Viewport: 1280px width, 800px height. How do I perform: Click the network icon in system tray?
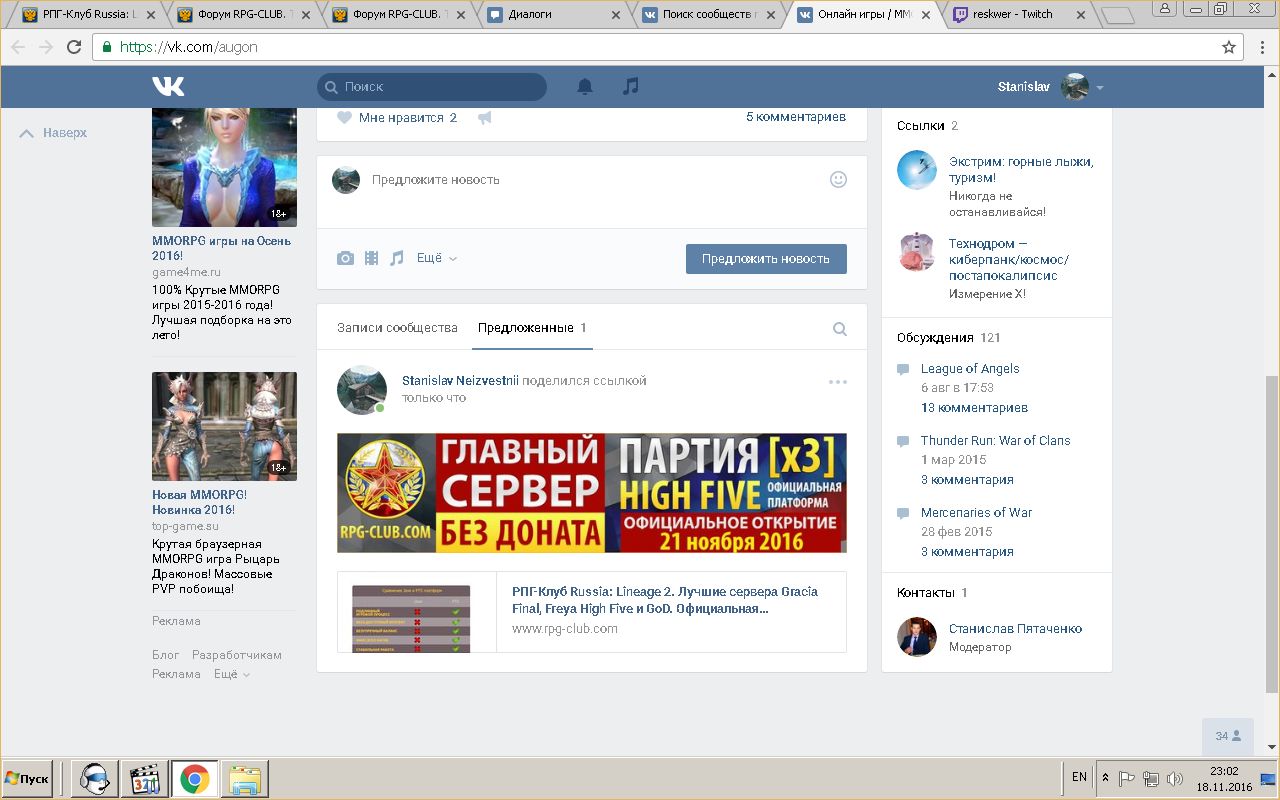click(1151, 779)
